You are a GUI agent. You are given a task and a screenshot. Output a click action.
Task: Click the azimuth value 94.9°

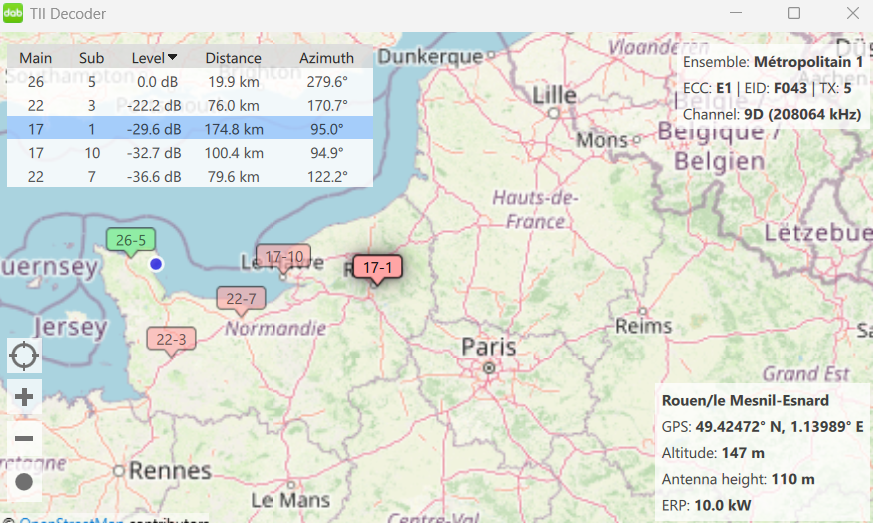(327, 153)
